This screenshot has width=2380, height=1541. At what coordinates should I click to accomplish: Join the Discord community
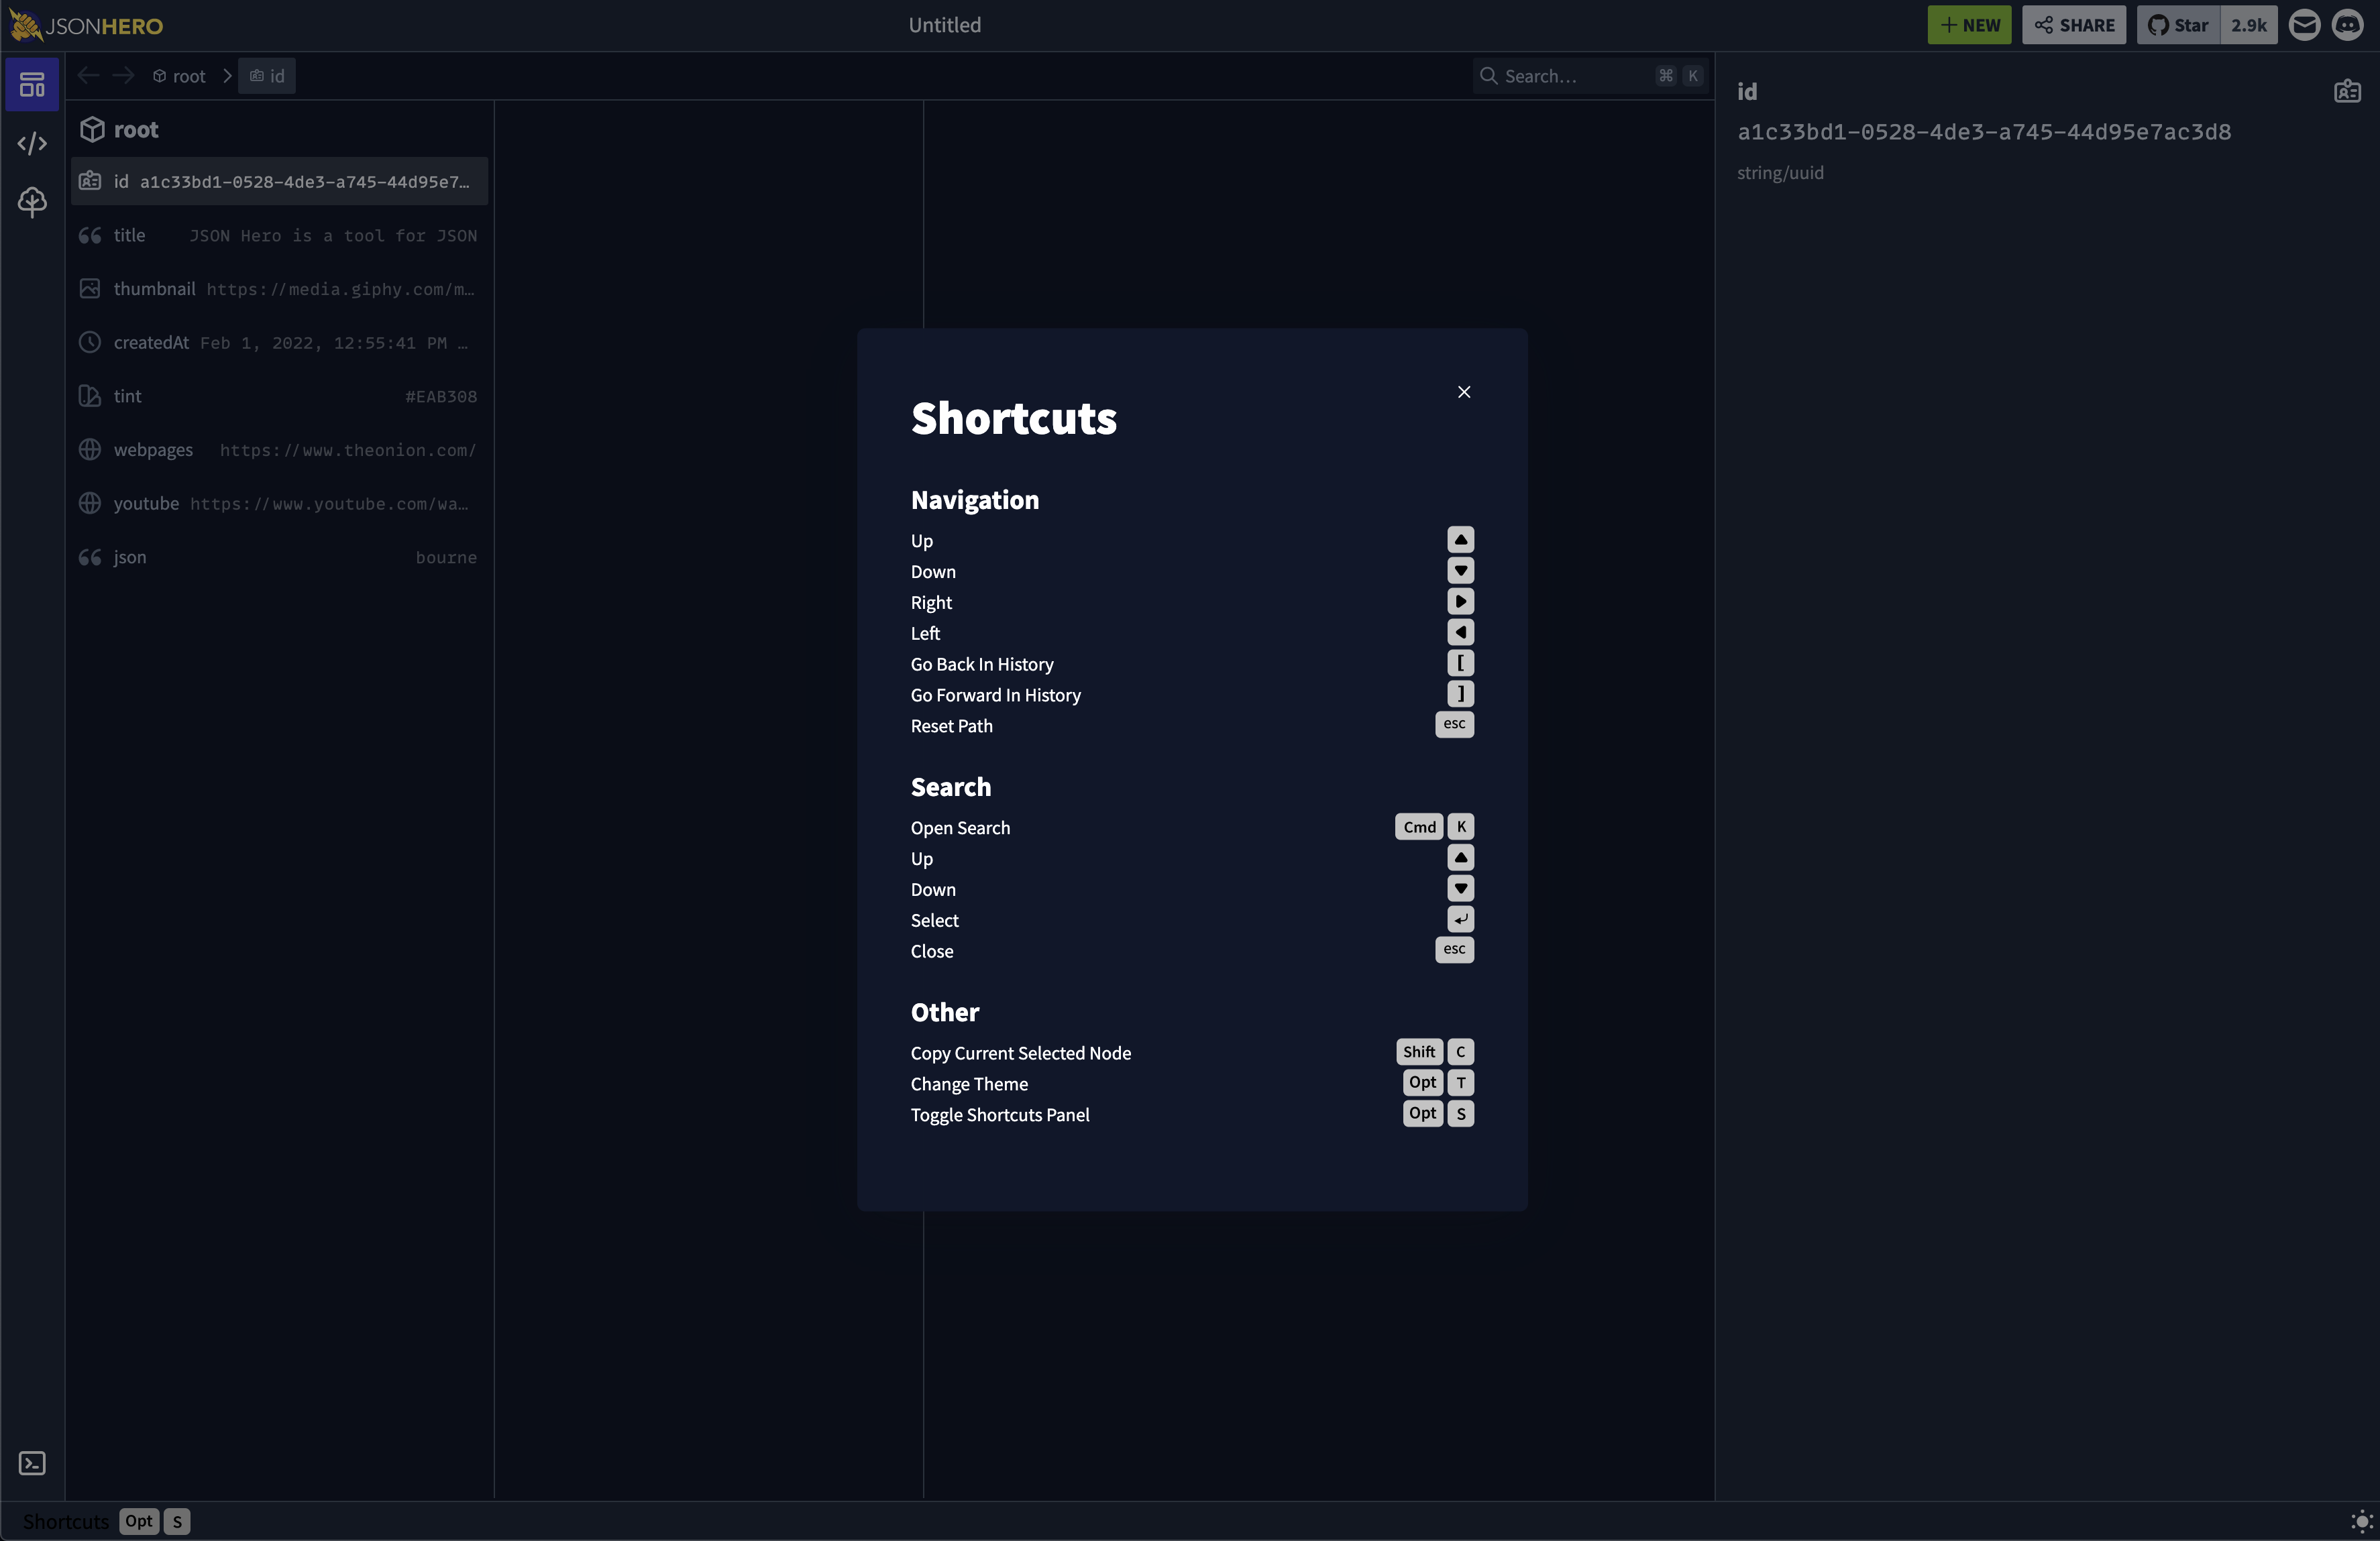[2348, 25]
